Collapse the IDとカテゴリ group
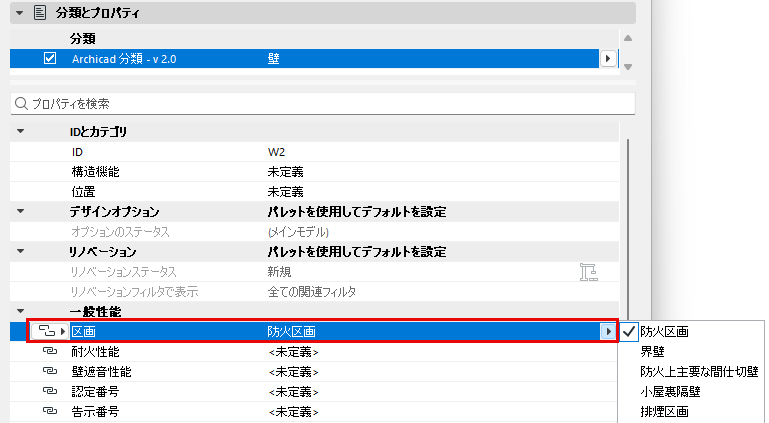 [x=21, y=131]
